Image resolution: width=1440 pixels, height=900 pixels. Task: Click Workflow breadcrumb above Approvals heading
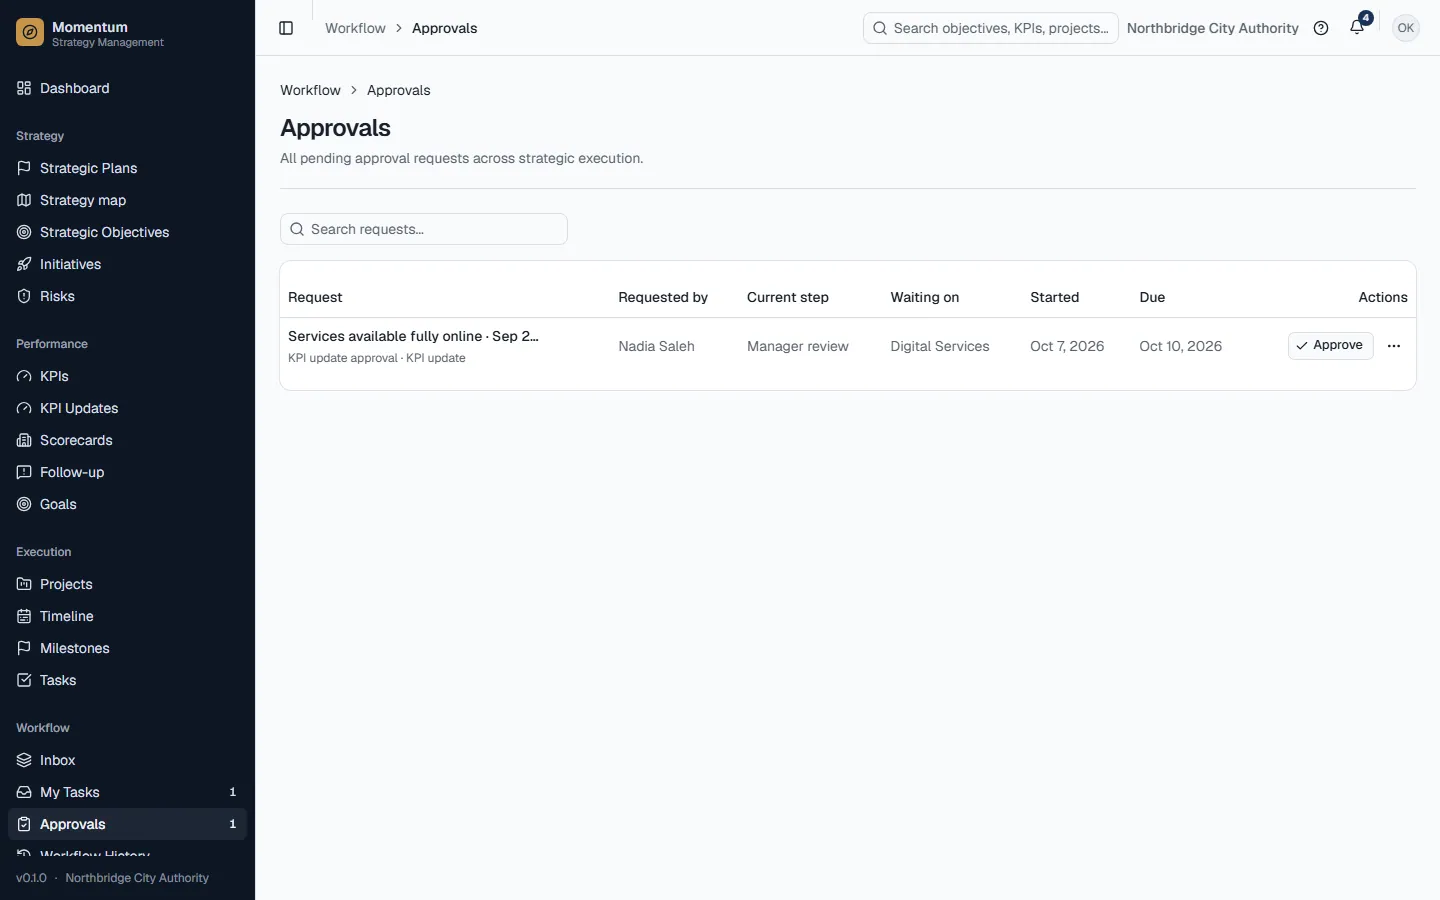click(x=310, y=90)
